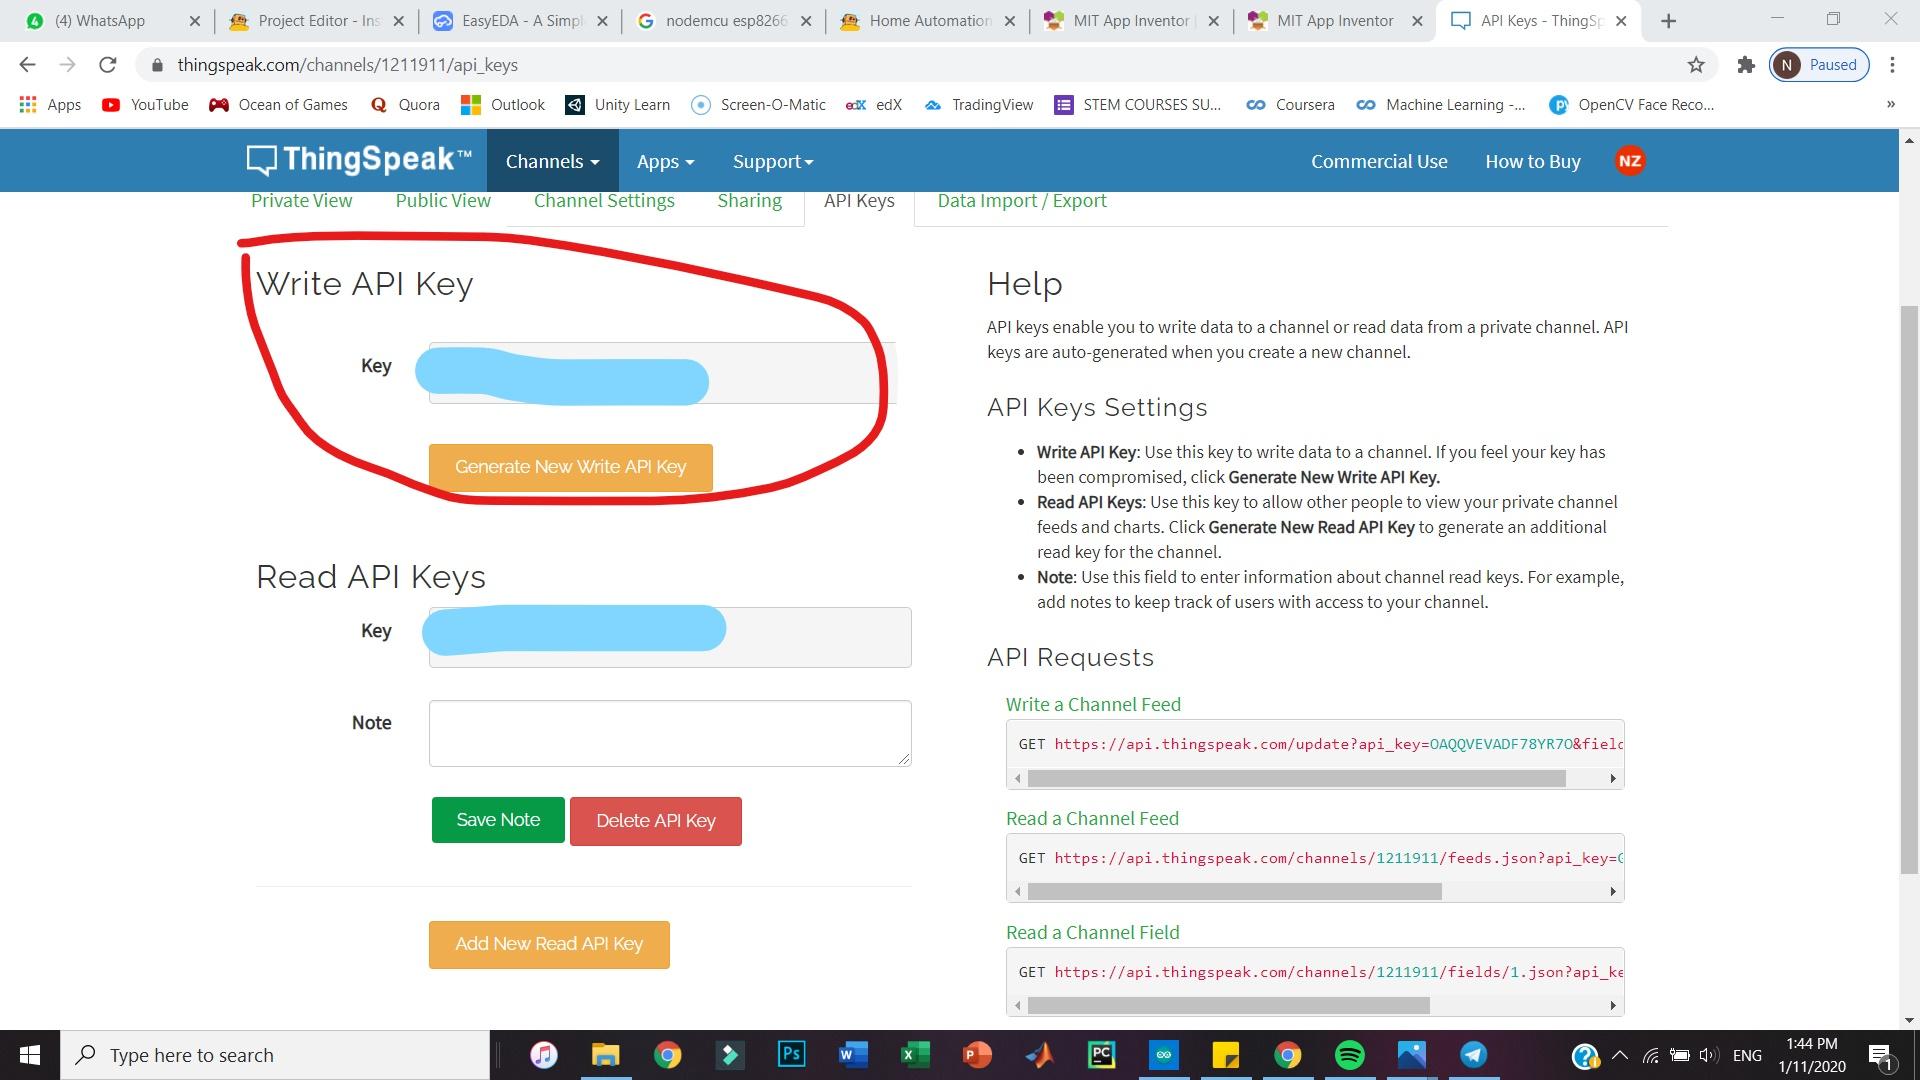The width and height of the screenshot is (1920, 1080).
Task: Click Add New Read API Key
Action: click(549, 944)
